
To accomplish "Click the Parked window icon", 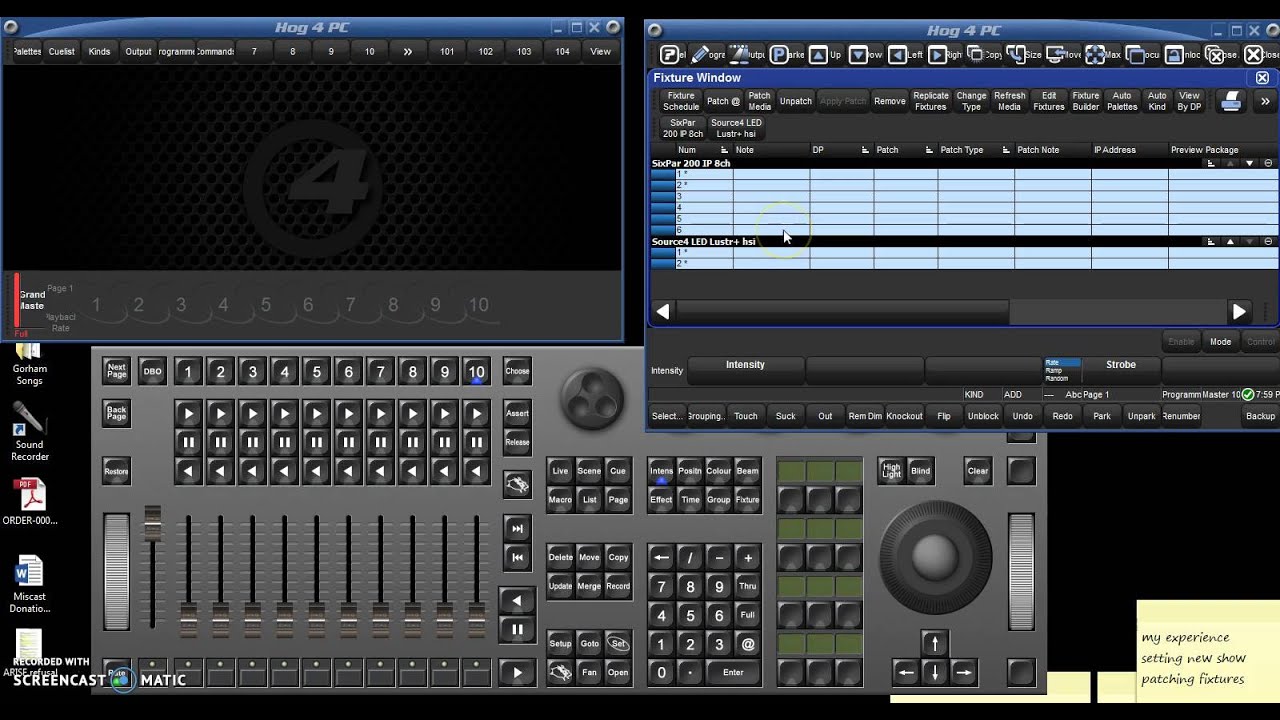I will [x=779, y=55].
